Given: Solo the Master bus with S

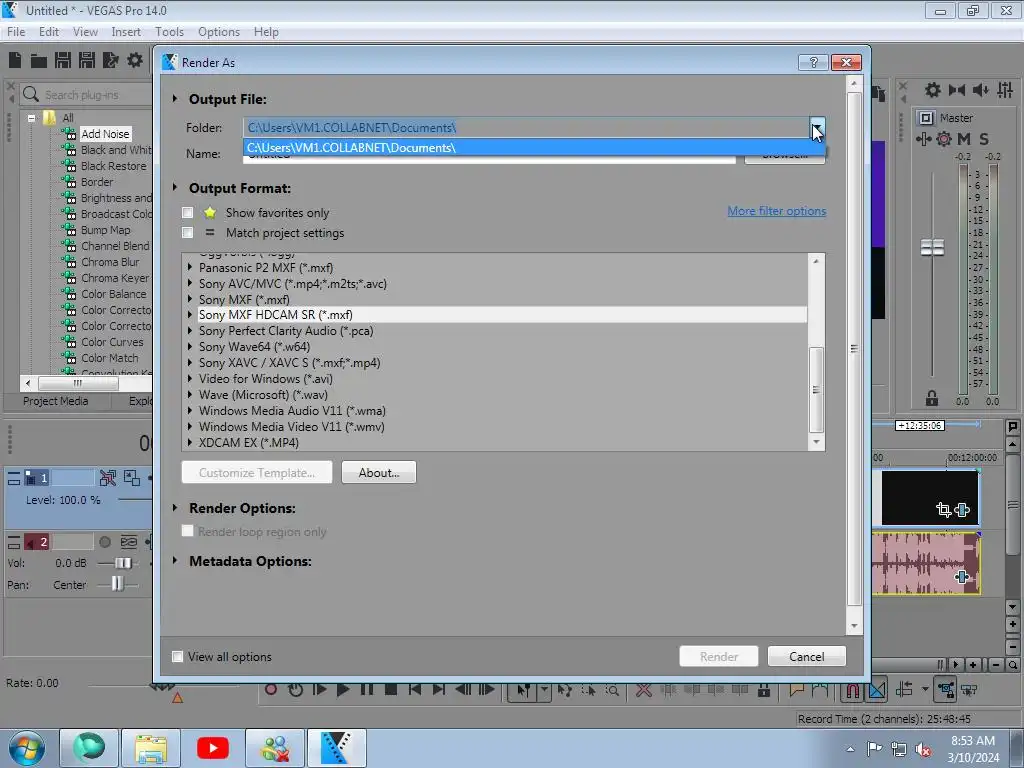Looking at the screenshot, I should tap(984, 138).
